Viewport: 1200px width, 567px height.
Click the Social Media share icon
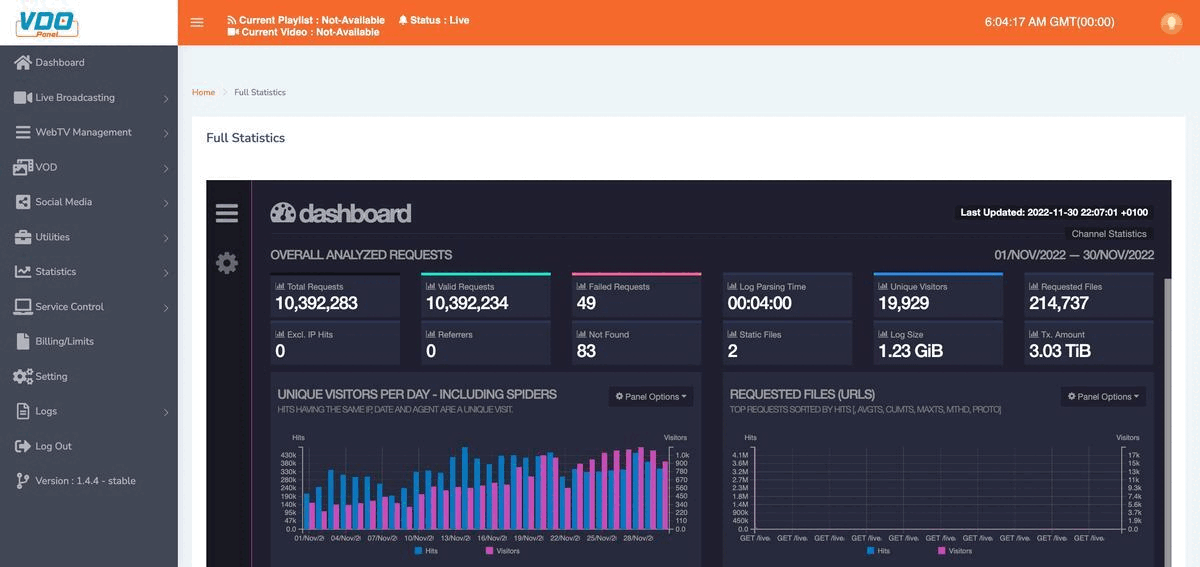(x=23, y=202)
